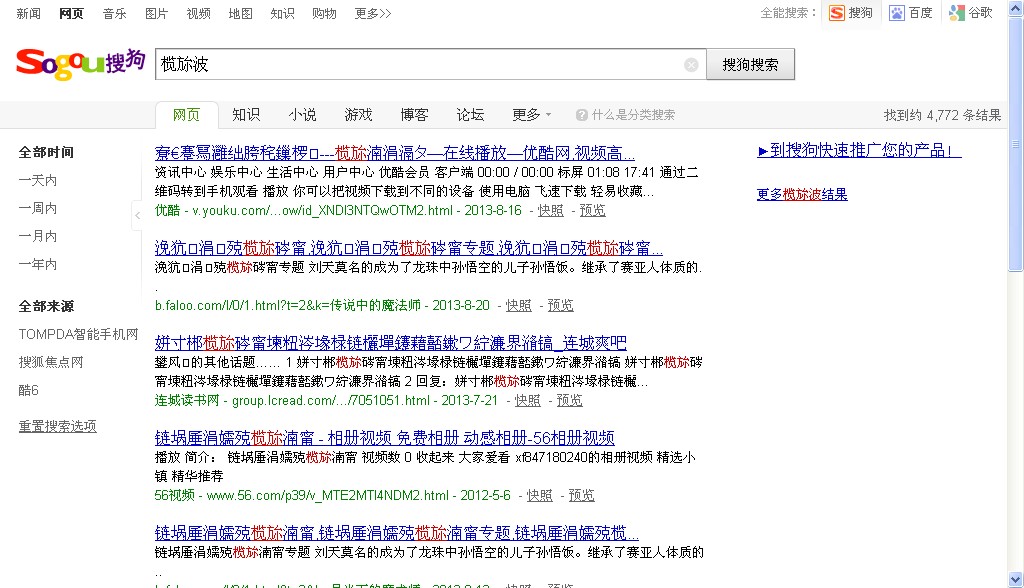The image size is (1024, 588).
Task: Open 快照 for the 56视频 result
Action: [x=539, y=495]
